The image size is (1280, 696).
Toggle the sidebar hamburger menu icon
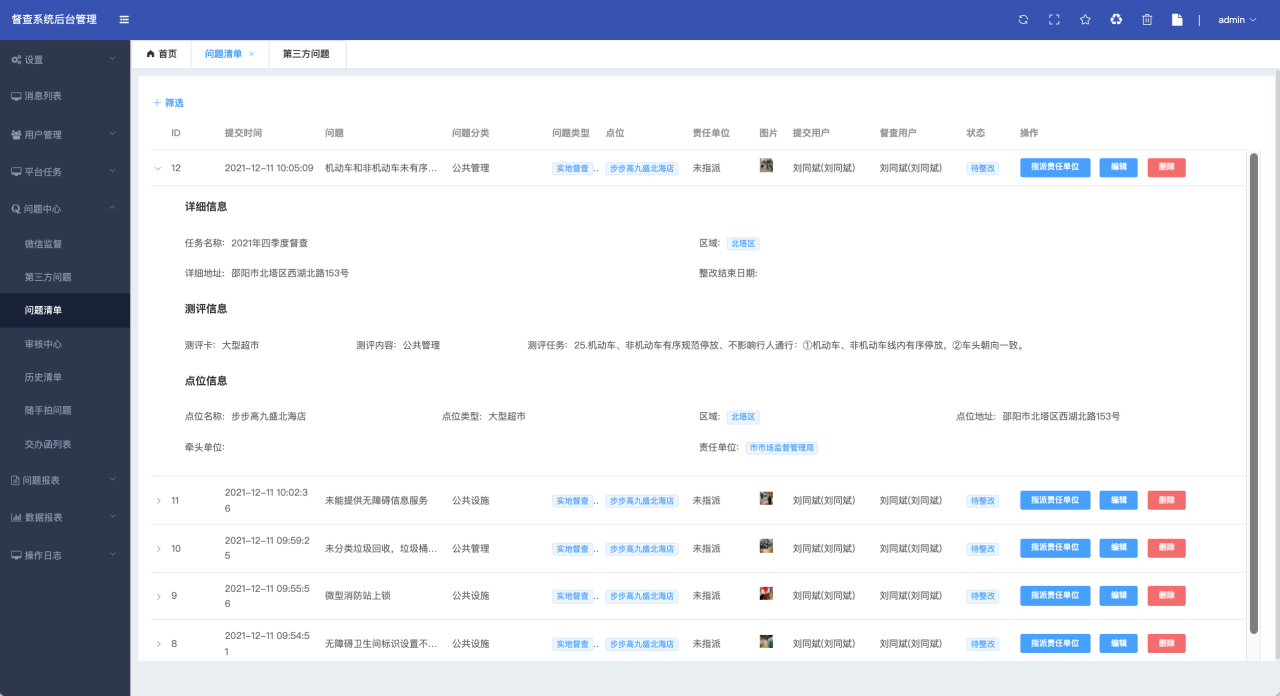(124, 20)
